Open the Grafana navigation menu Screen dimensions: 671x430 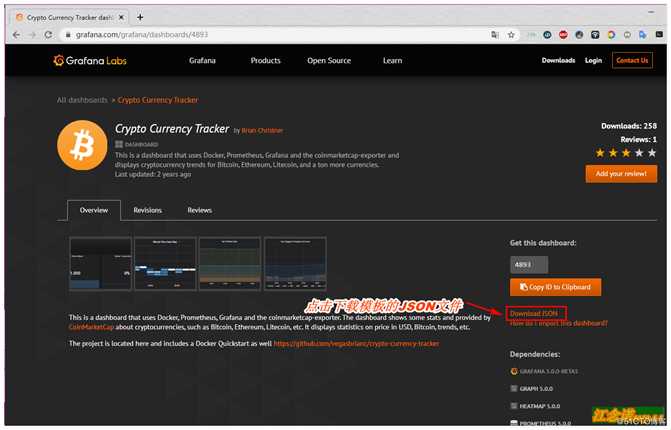202,60
